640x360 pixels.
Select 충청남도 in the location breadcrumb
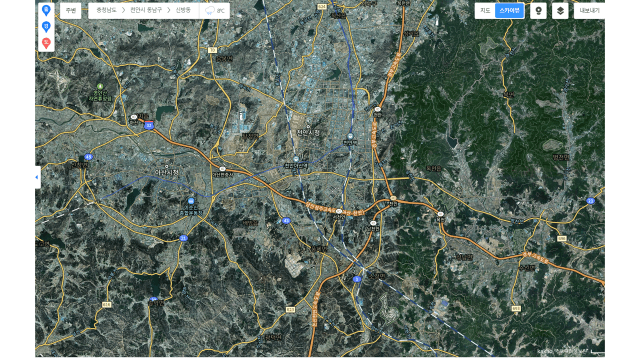107,10
